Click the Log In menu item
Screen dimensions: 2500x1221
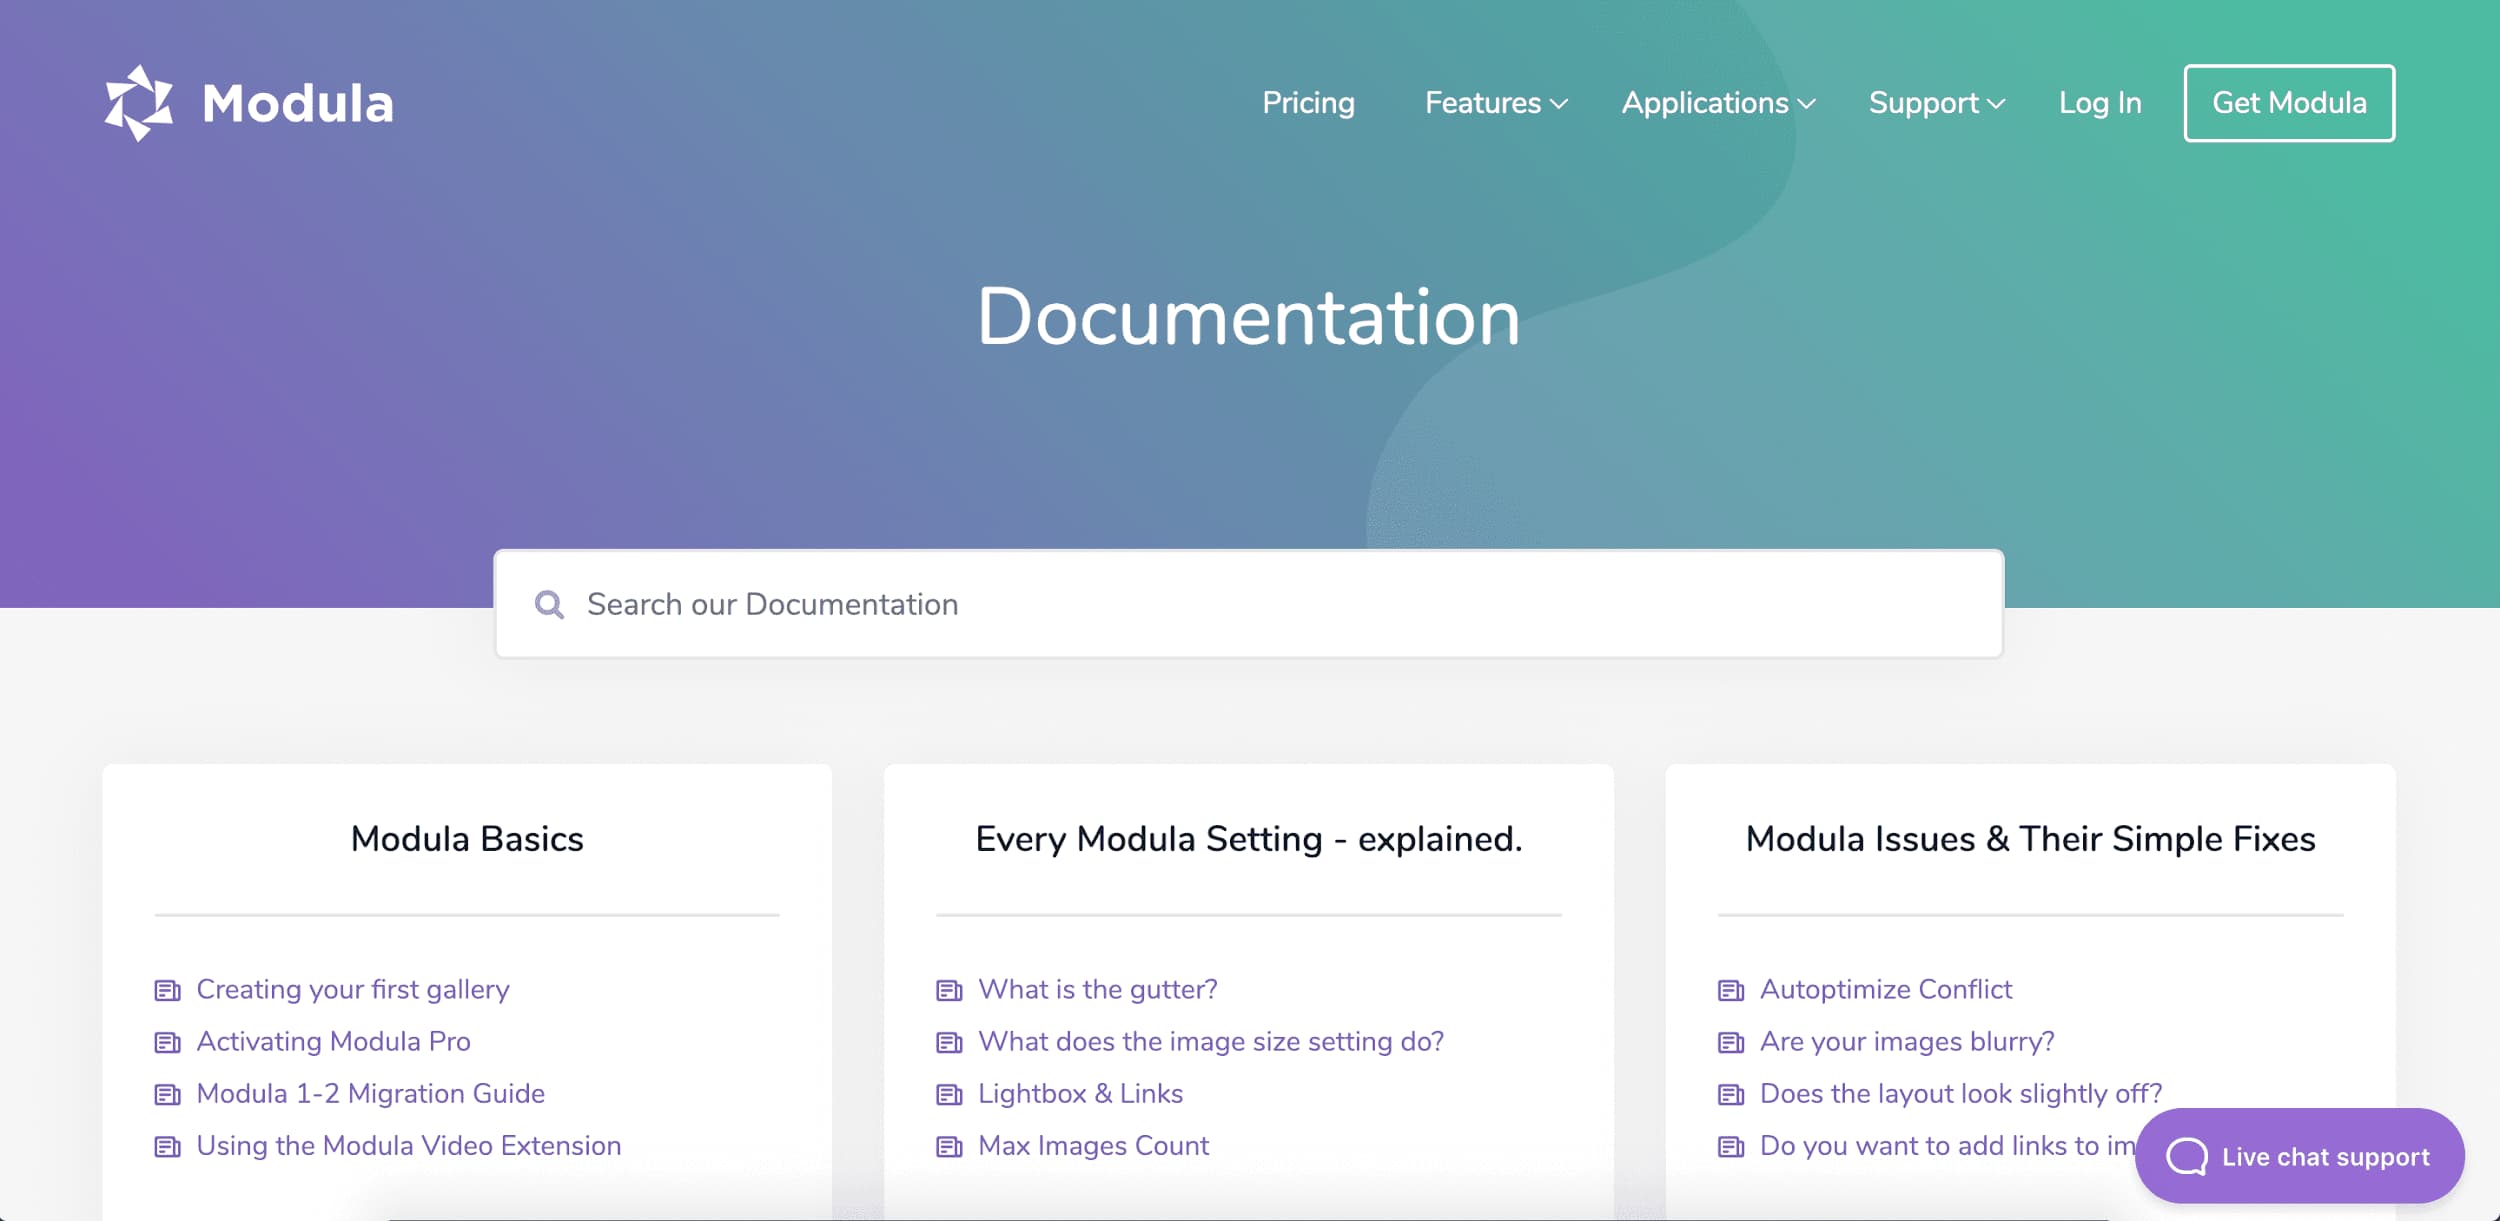2098,102
